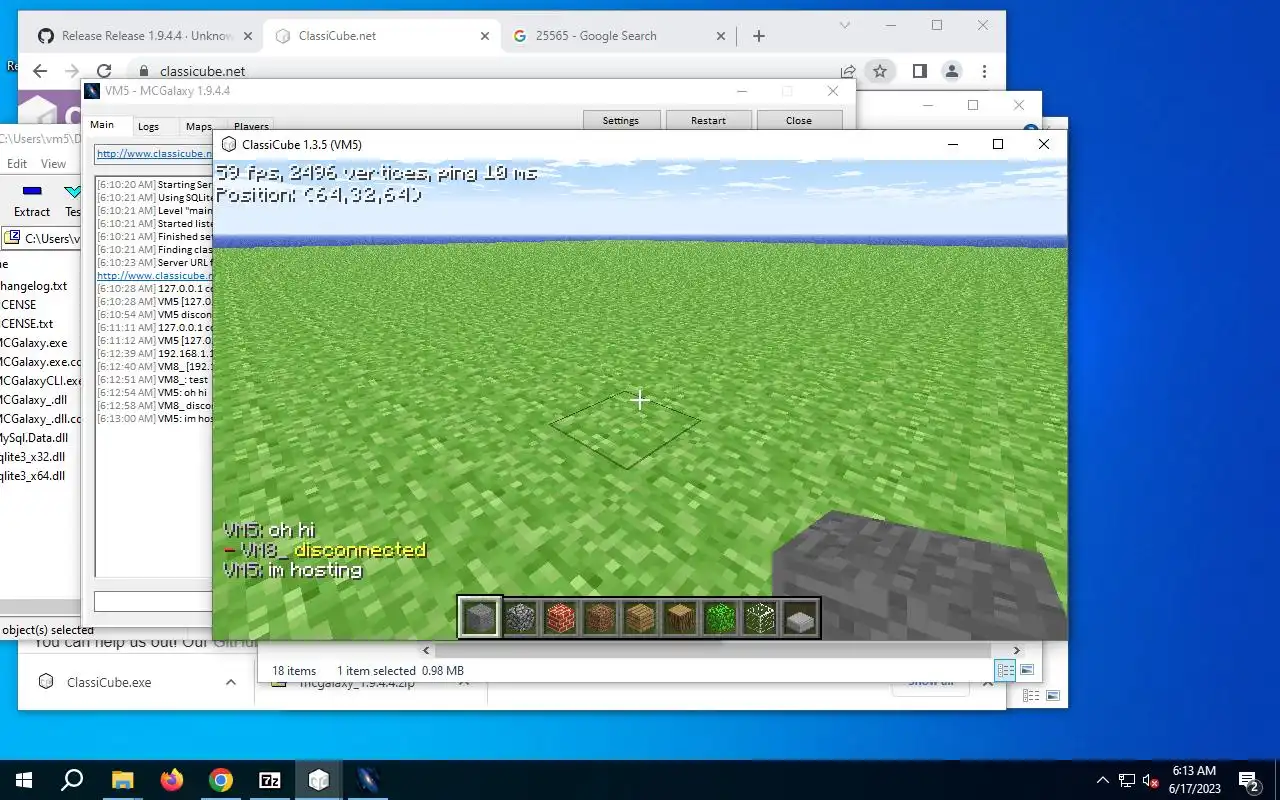The height and width of the screenshot is (800, 1280).
Task: Switch to ClassiCube in the taskbar
Action: (319, 780)
